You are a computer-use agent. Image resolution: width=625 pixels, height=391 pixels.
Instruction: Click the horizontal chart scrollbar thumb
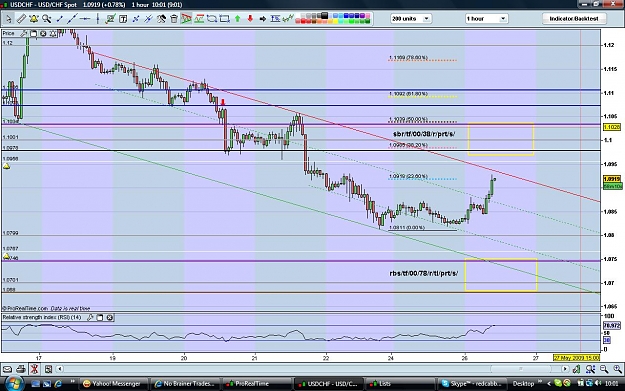point(520,369)
